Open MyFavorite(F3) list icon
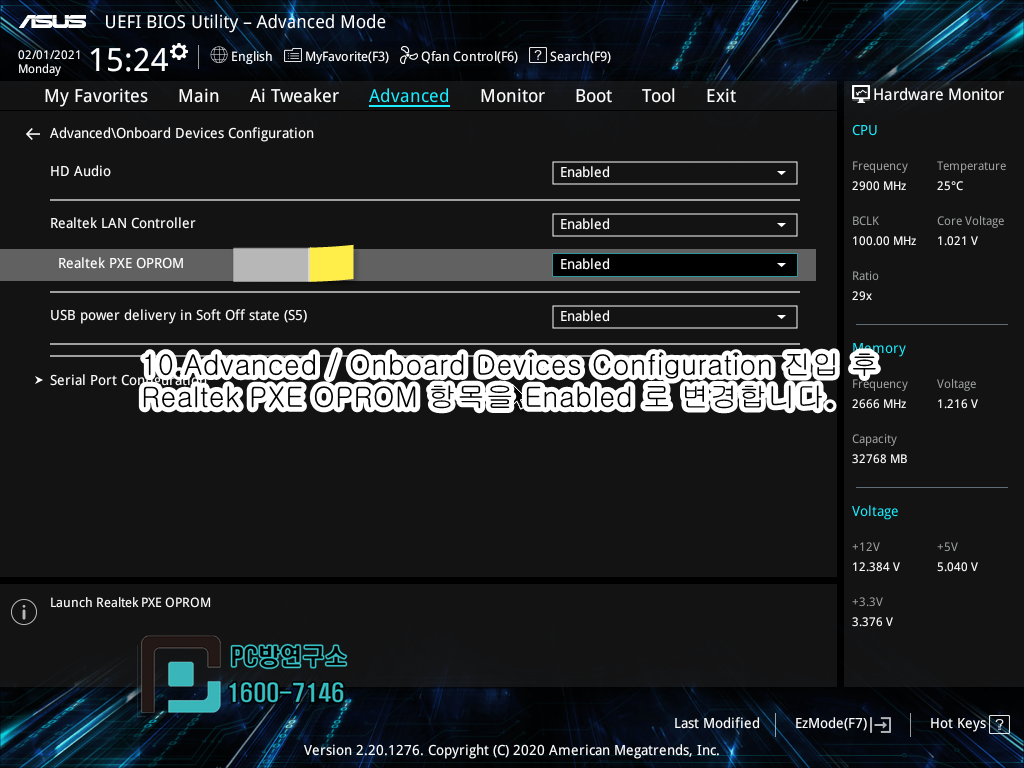The image size is (1024, 768). [x=293, y=56]
